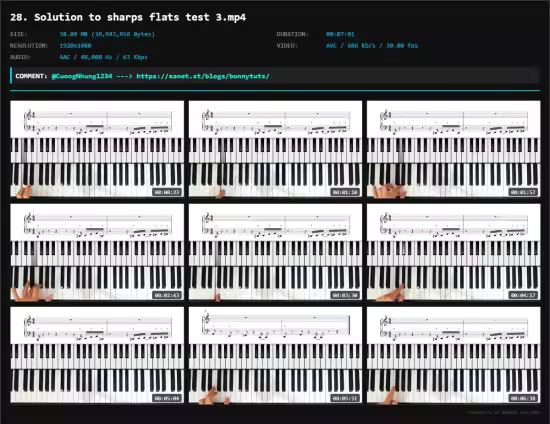The height and width of the screenshot is (424, 550).
Task: Click the VIDEO label
Action: (287, 46)
